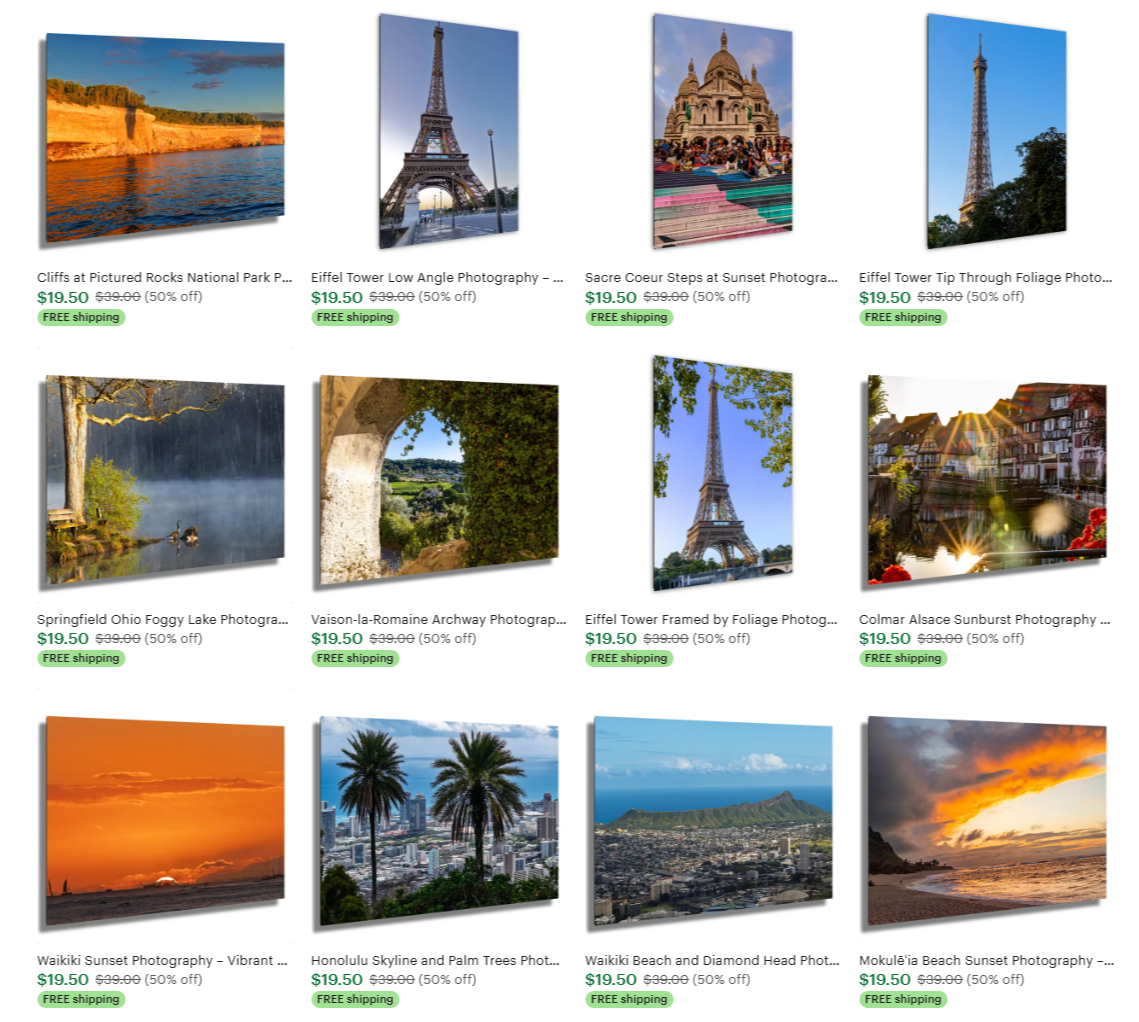Open the Honolulu Skyline and Palm Trees thumbnail
The image size is (1139, 1022).
point(439,821)
